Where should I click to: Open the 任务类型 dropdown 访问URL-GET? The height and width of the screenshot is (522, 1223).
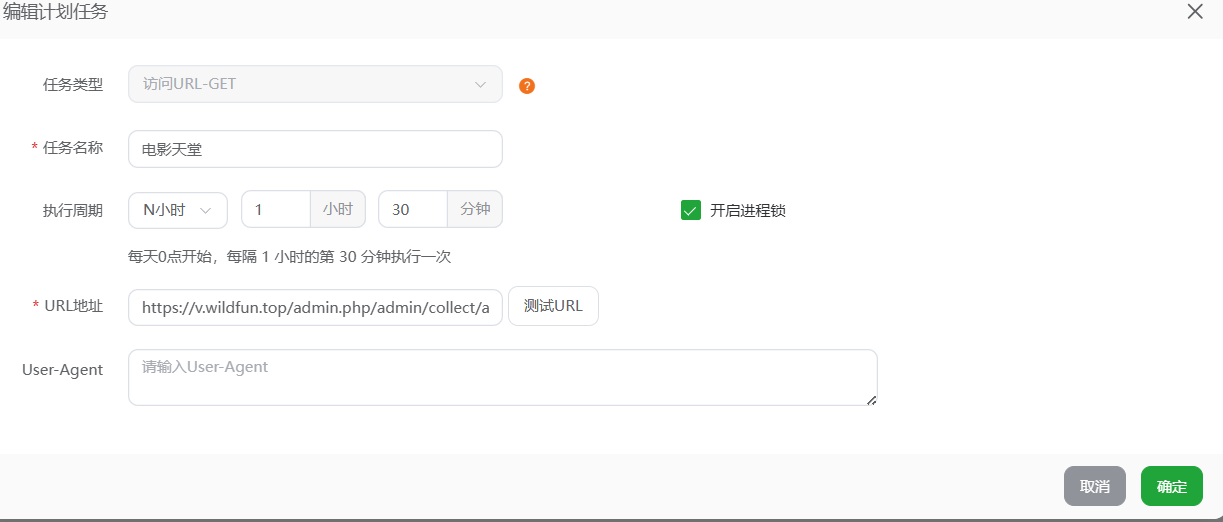coord(315,84)
